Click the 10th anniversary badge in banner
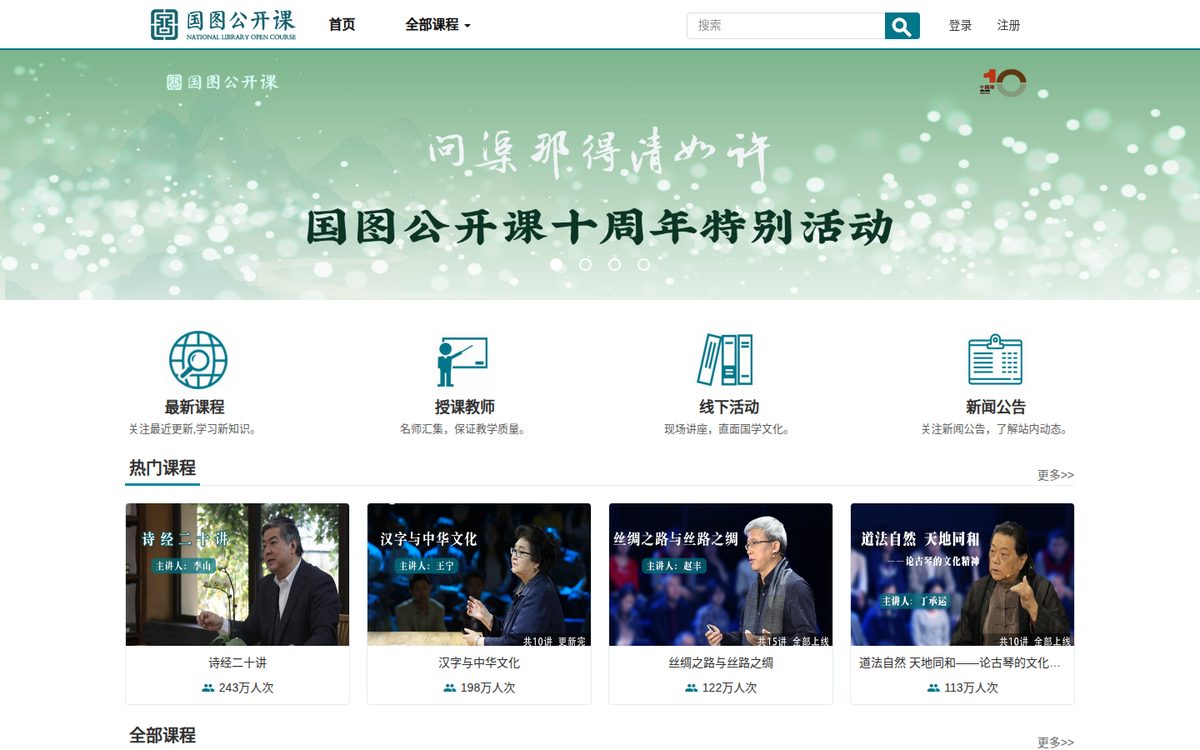 click(1003, 82)
